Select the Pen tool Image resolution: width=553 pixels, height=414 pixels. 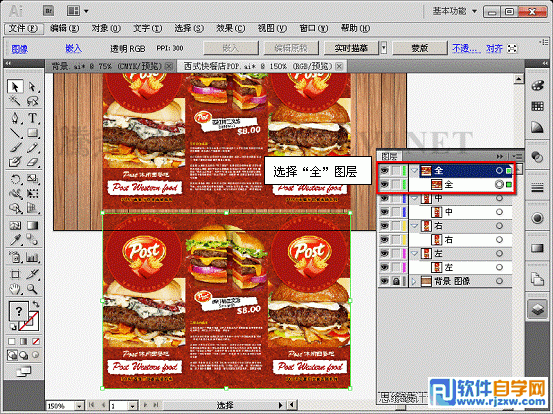[15, 118]
